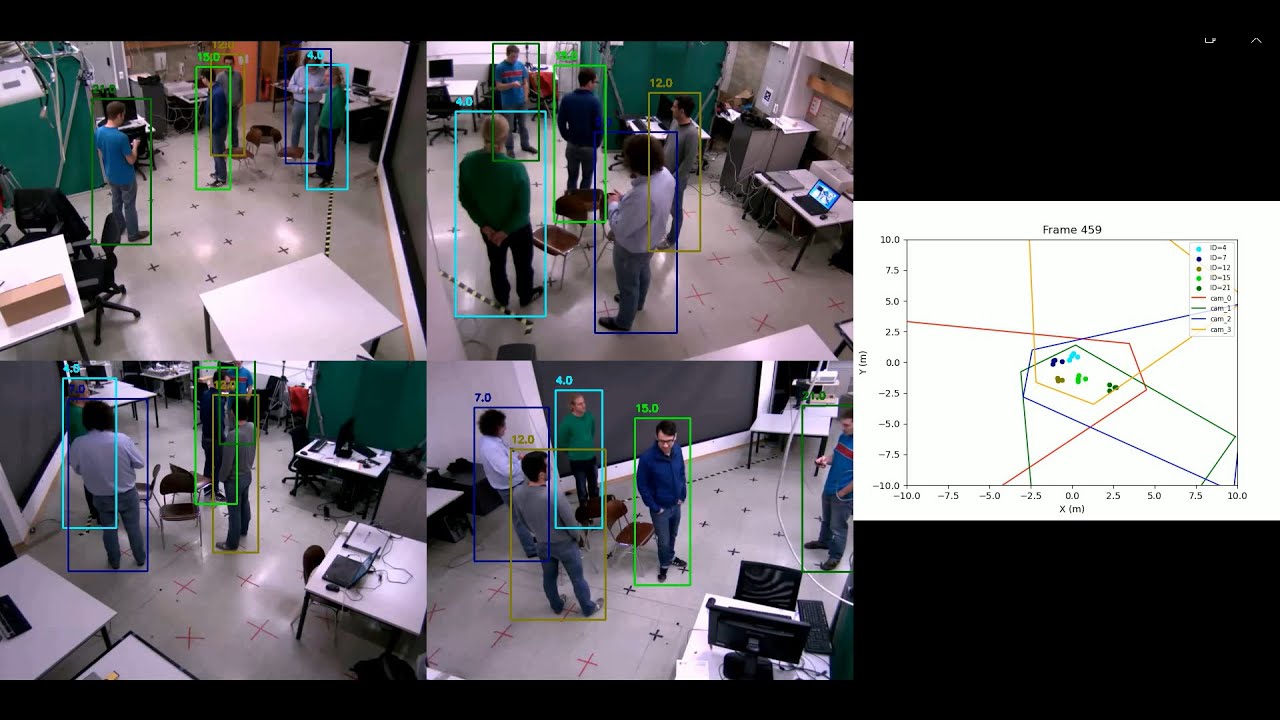Screen dimensions: 1280x720
Task: Select the ID=7 legend entry
Action: point(1211,257)
